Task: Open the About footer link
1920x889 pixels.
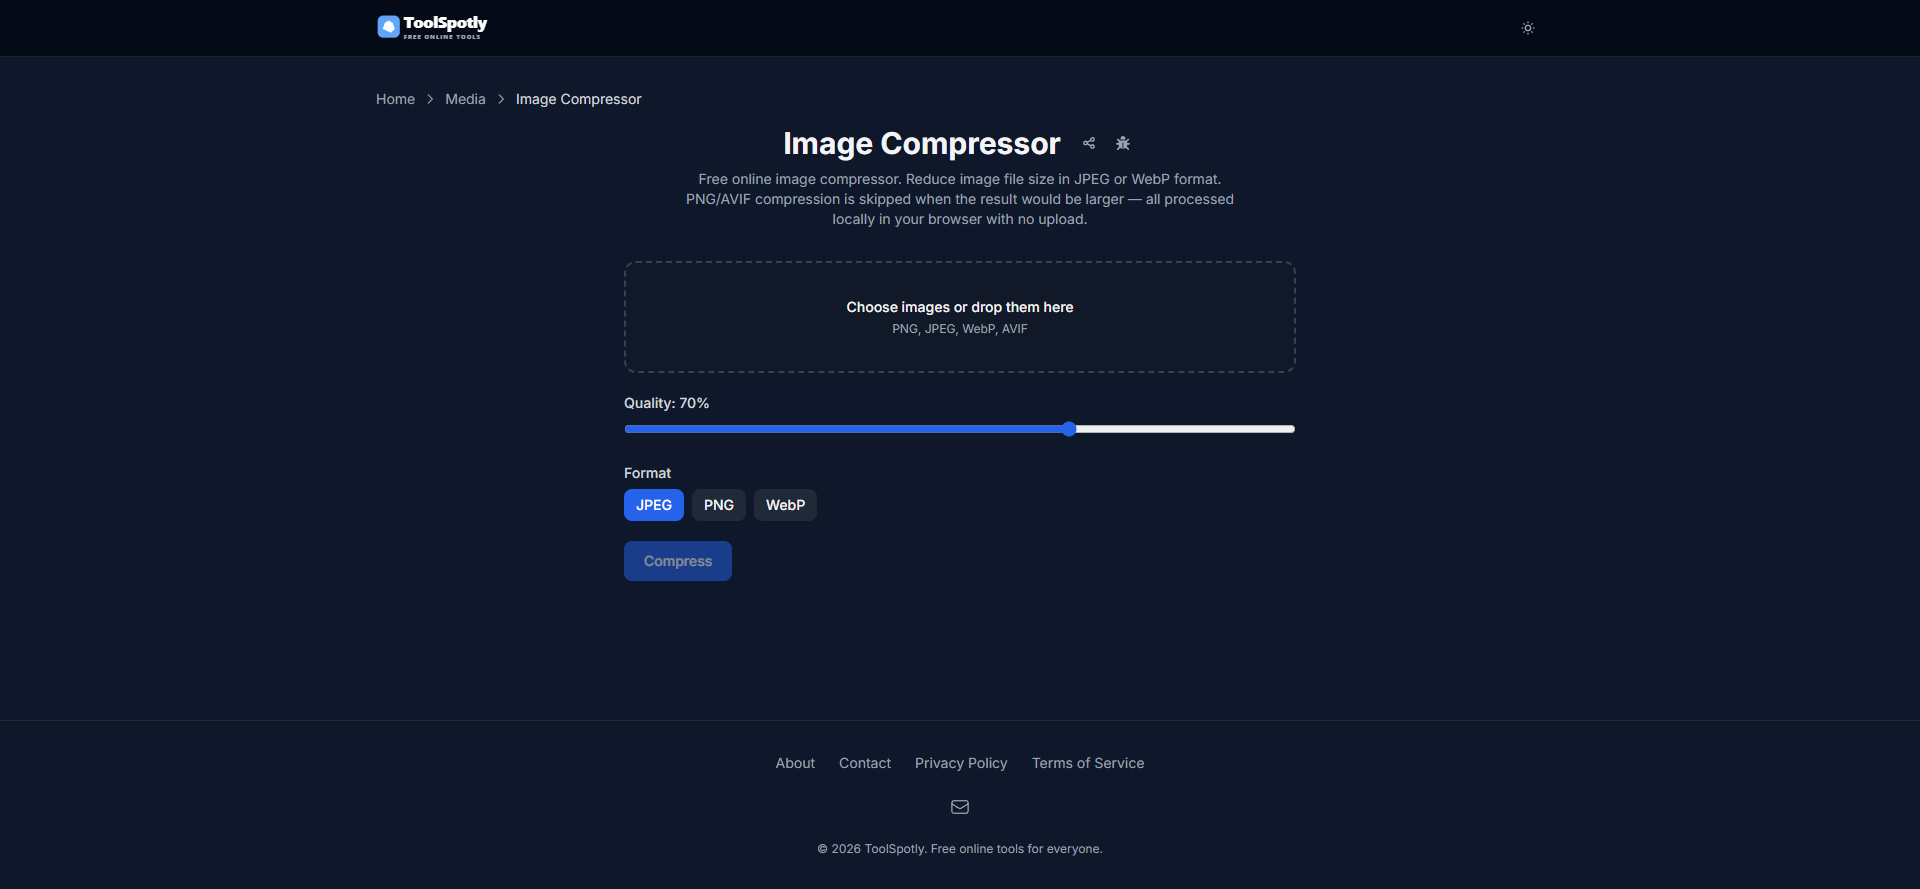Action: tap(795, 763)
